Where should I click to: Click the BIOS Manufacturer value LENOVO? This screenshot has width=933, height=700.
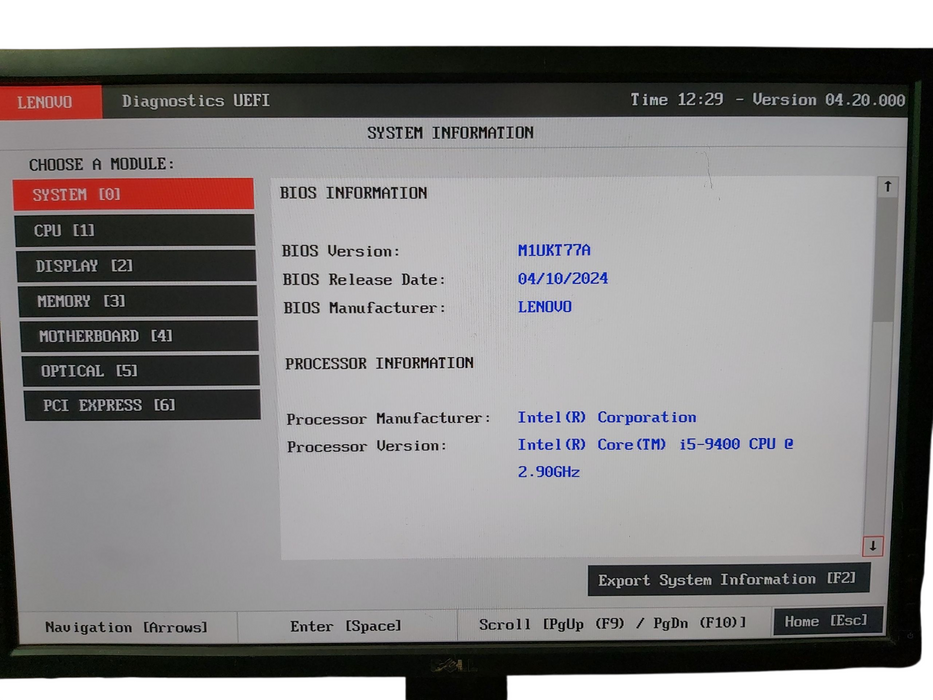click(x=544, y=307)
